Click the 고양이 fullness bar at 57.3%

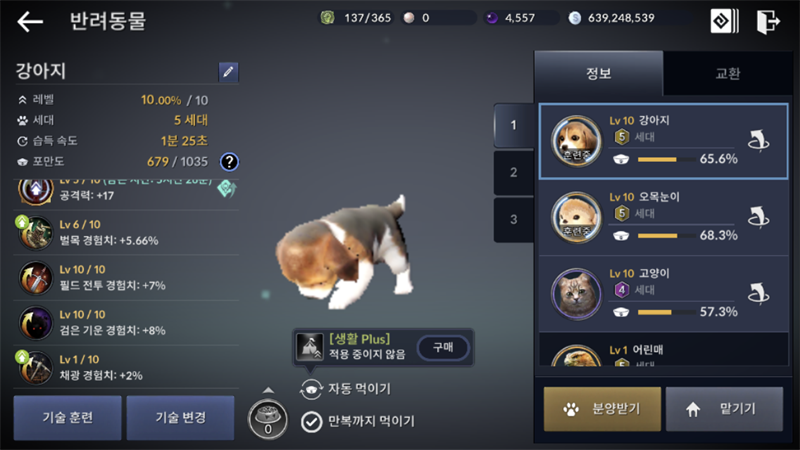tap(666, 312)
